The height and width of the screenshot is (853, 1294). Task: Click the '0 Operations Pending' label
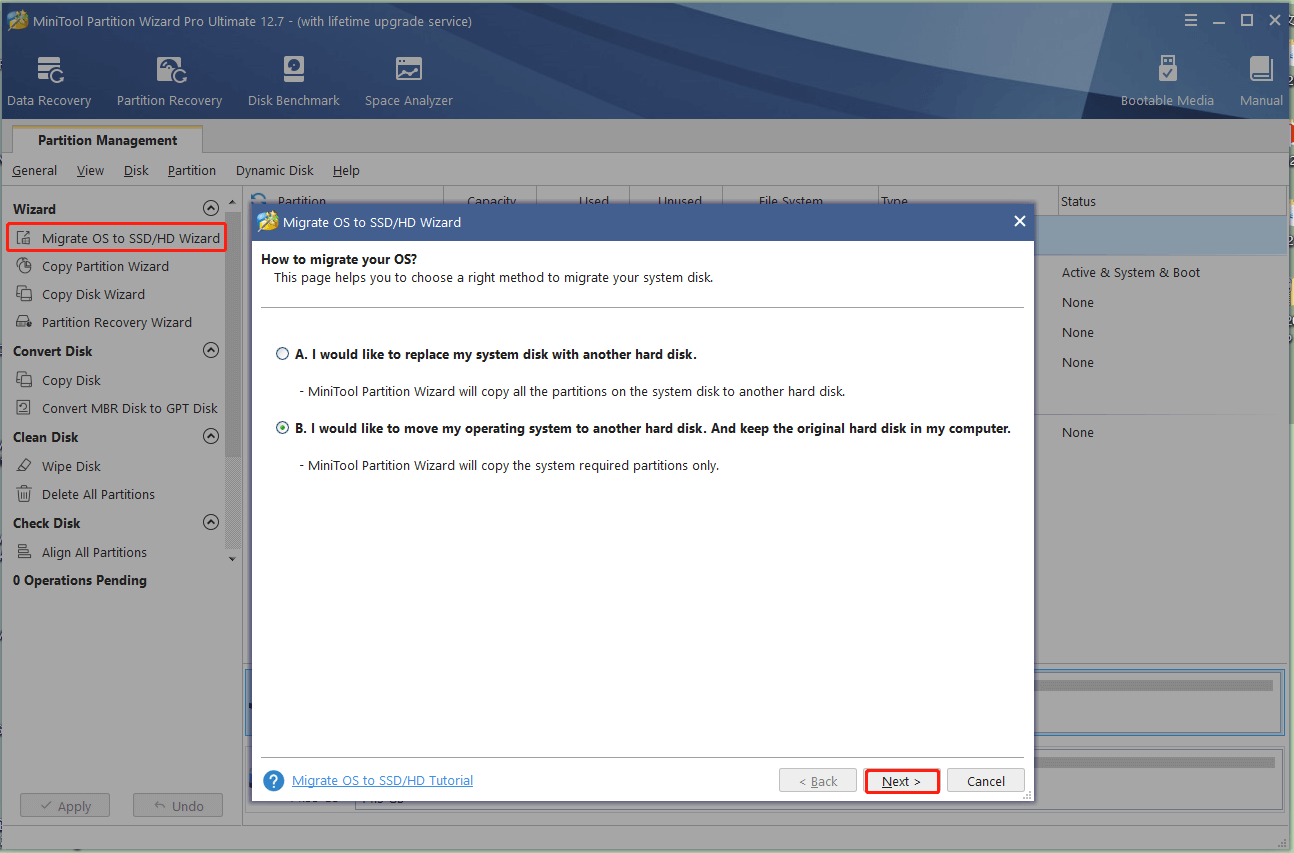click(80, 580)
